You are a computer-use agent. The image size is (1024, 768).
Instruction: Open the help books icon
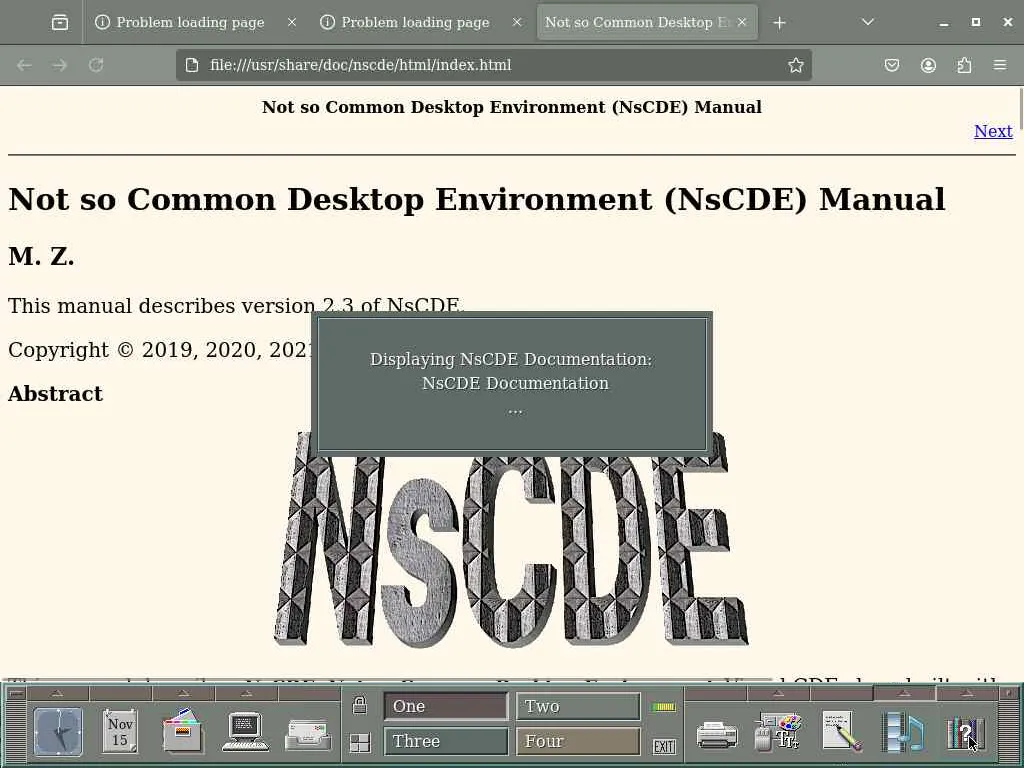point(965,734)
